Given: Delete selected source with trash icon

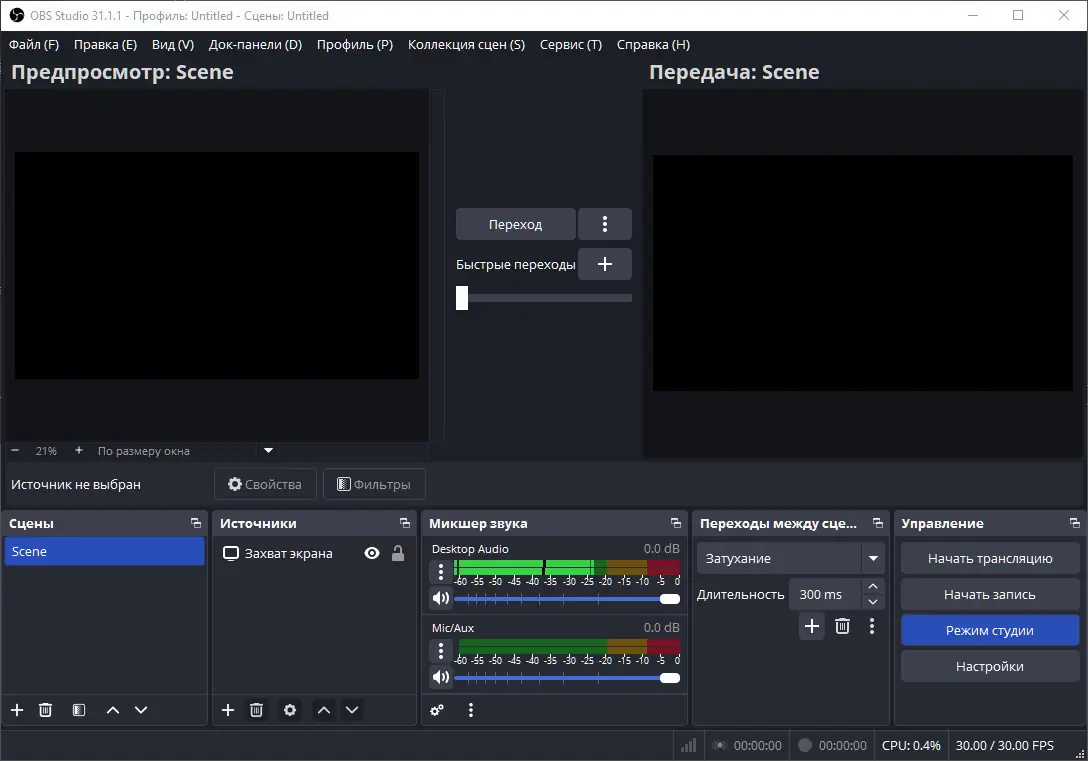Looking at the screenshot, I should tap(256, 710).
